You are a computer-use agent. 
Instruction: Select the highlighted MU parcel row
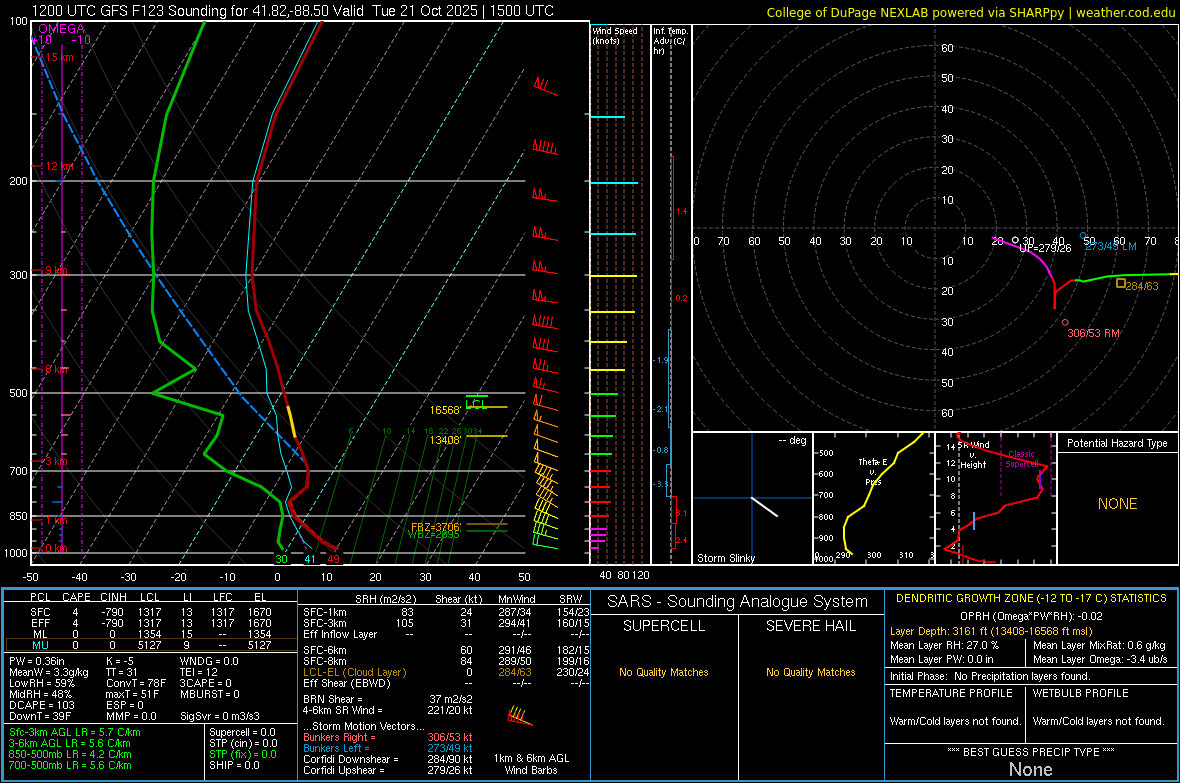149,645
